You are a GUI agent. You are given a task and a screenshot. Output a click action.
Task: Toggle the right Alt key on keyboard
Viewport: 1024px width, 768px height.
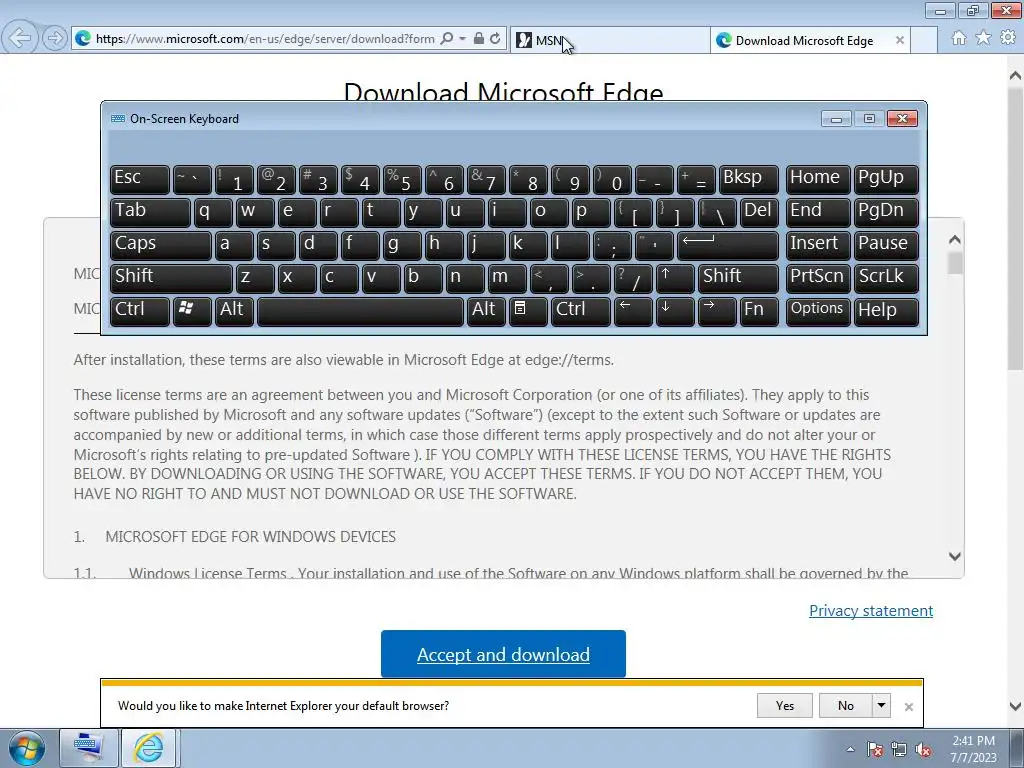click(x=485, y=311)
